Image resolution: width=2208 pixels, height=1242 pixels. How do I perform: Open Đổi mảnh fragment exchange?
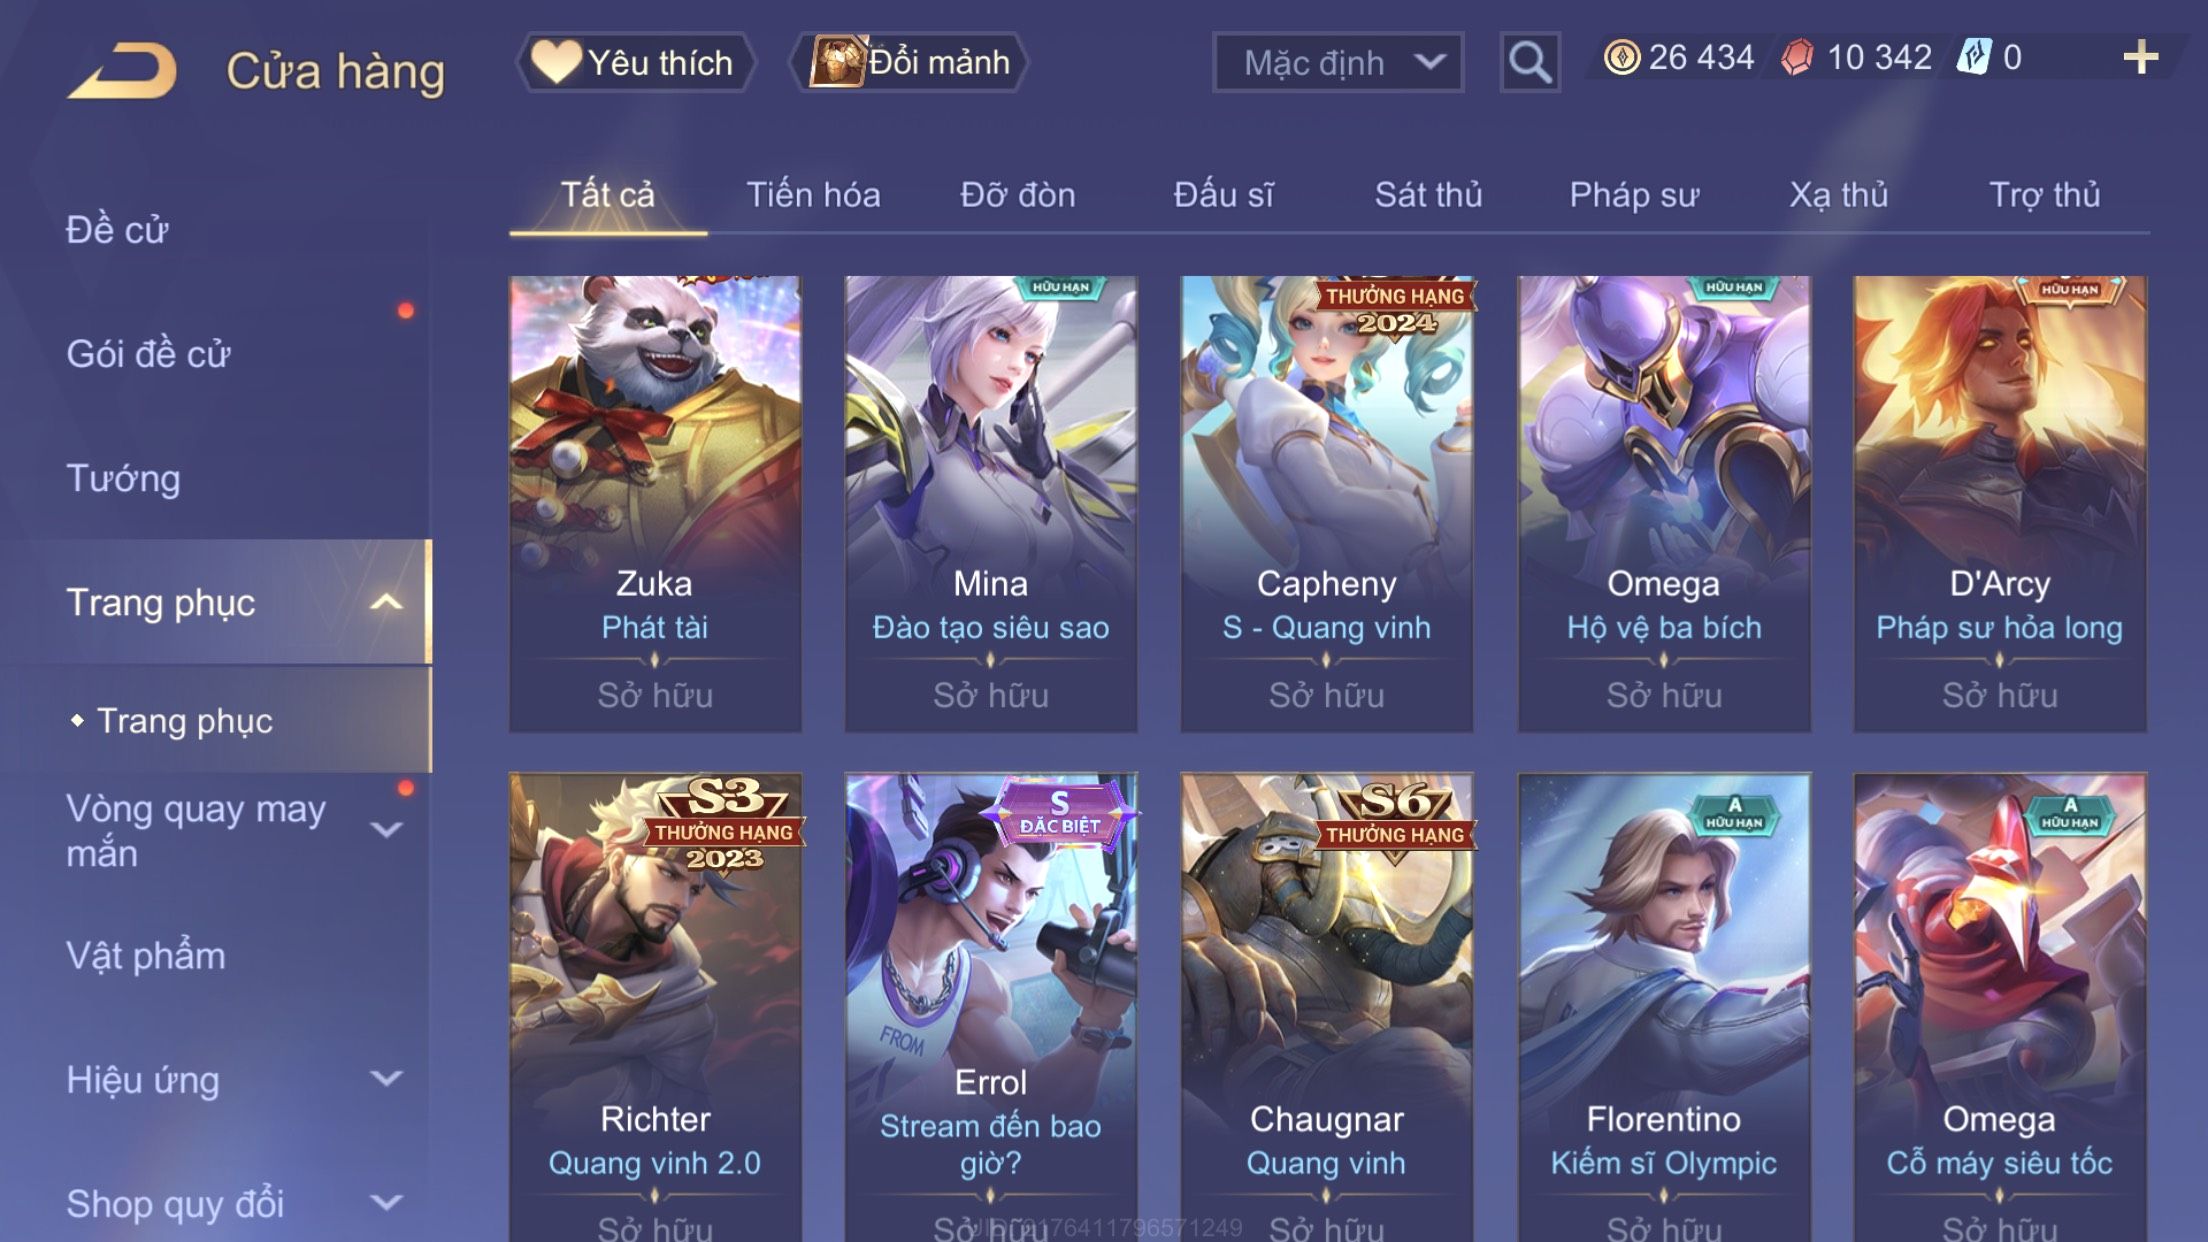pyautogui.click(x=909, y=62)
